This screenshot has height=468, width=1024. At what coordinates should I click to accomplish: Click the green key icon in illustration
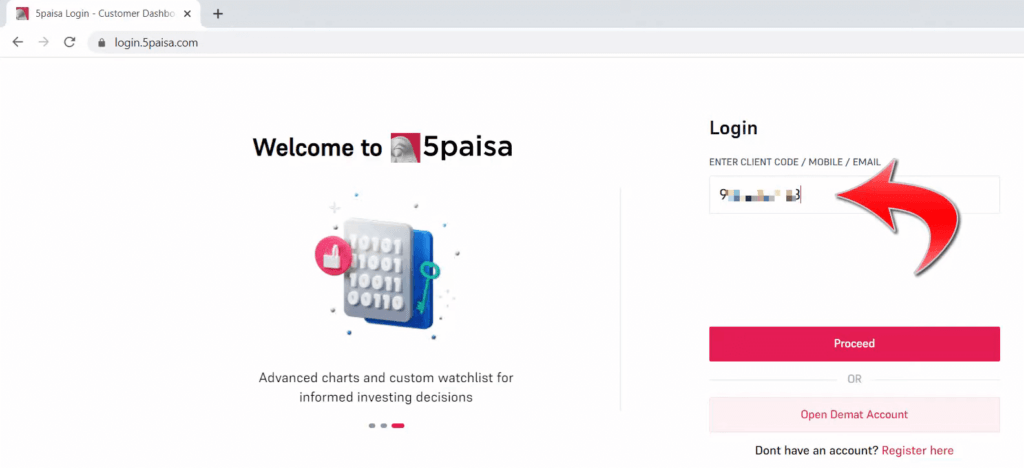(x=428, y=285)
